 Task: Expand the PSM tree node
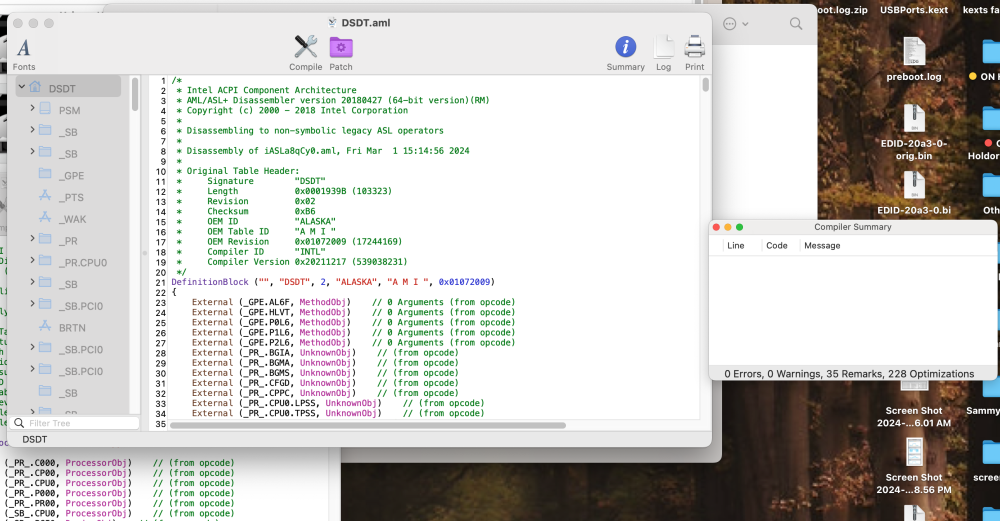(32, 109)
